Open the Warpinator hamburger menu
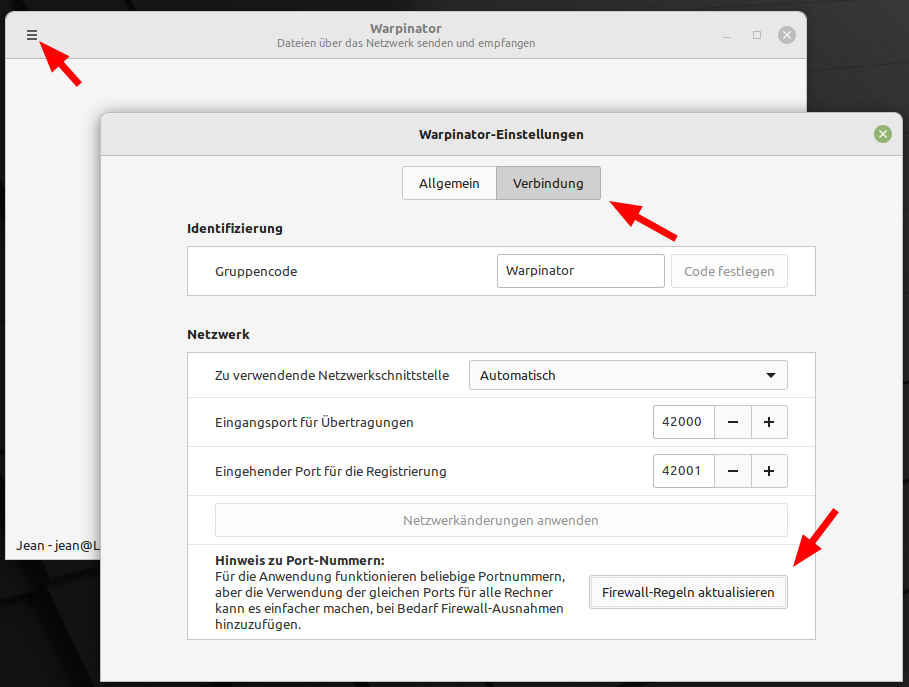This screenshot has height=687, width=909. [x=32, y=35]
